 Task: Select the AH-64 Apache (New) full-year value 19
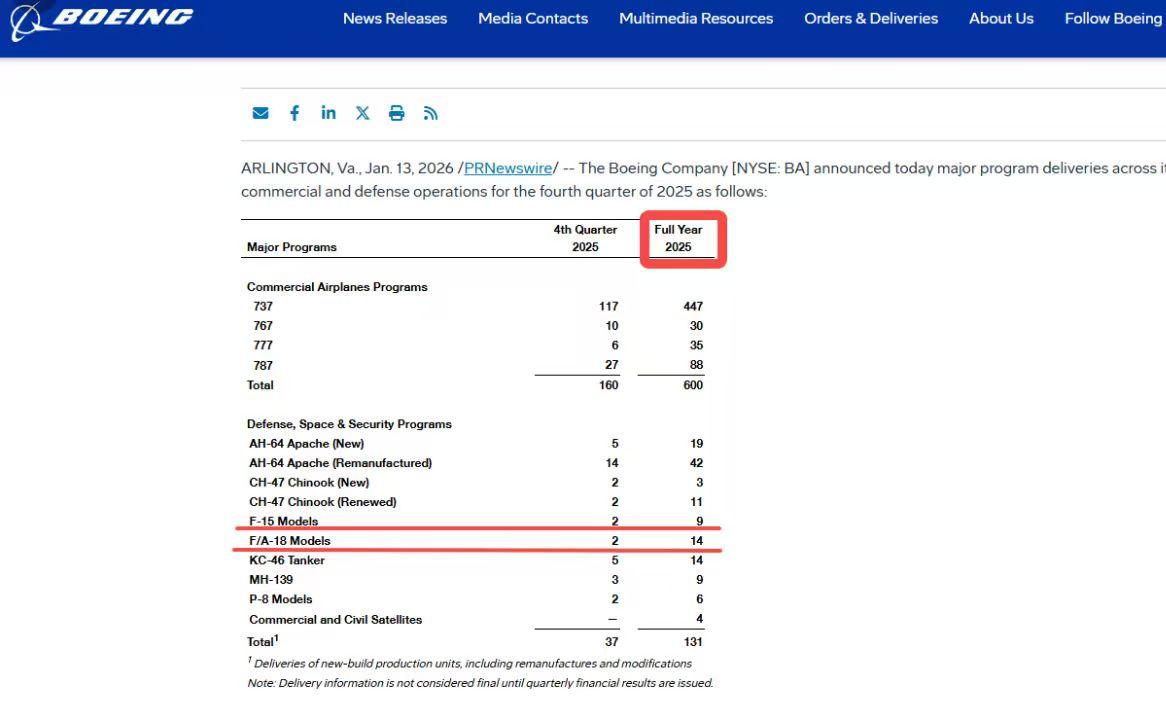[696, 443]
